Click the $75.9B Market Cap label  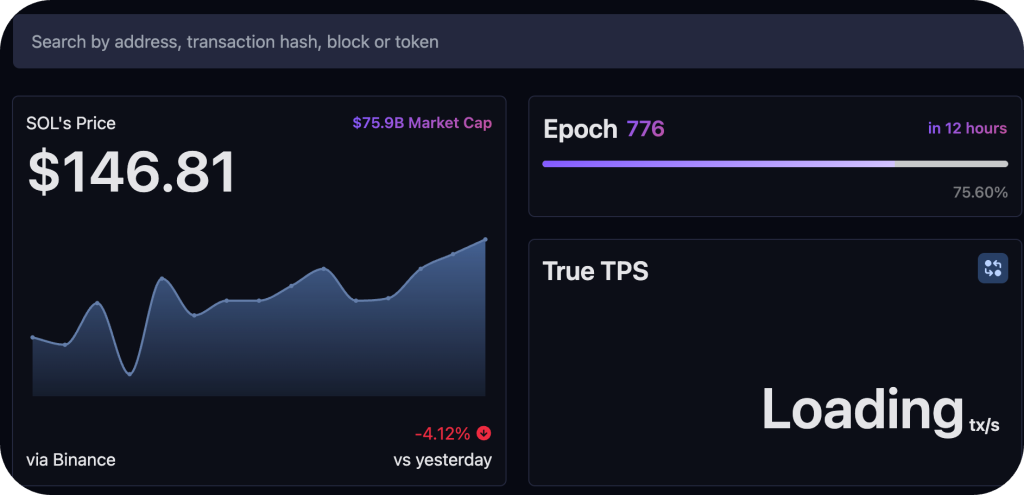click(x=422, y=123)
